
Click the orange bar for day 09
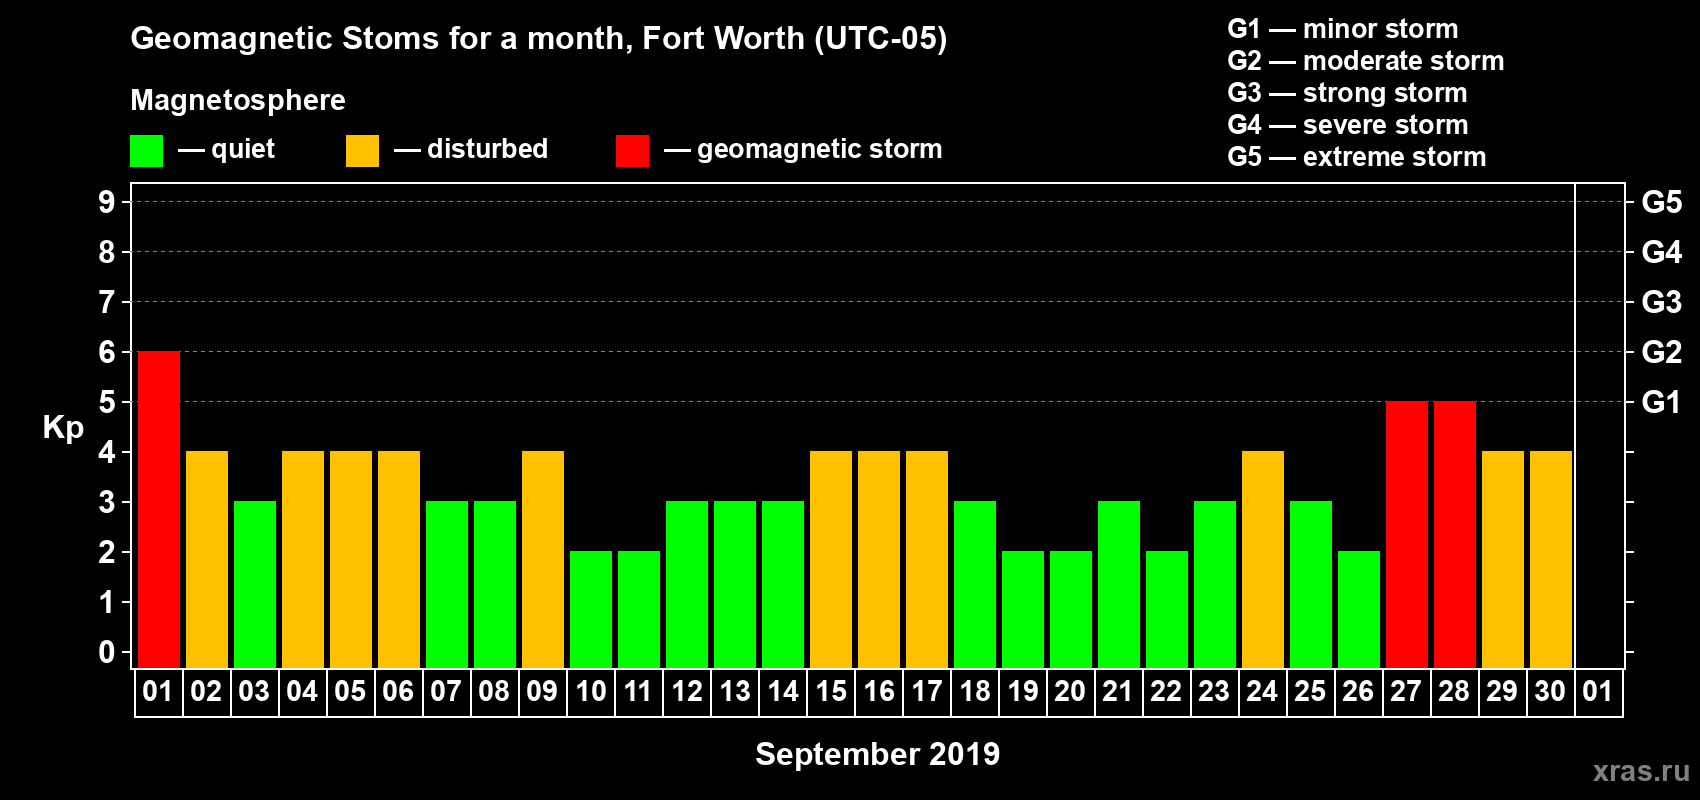(543, 559)
